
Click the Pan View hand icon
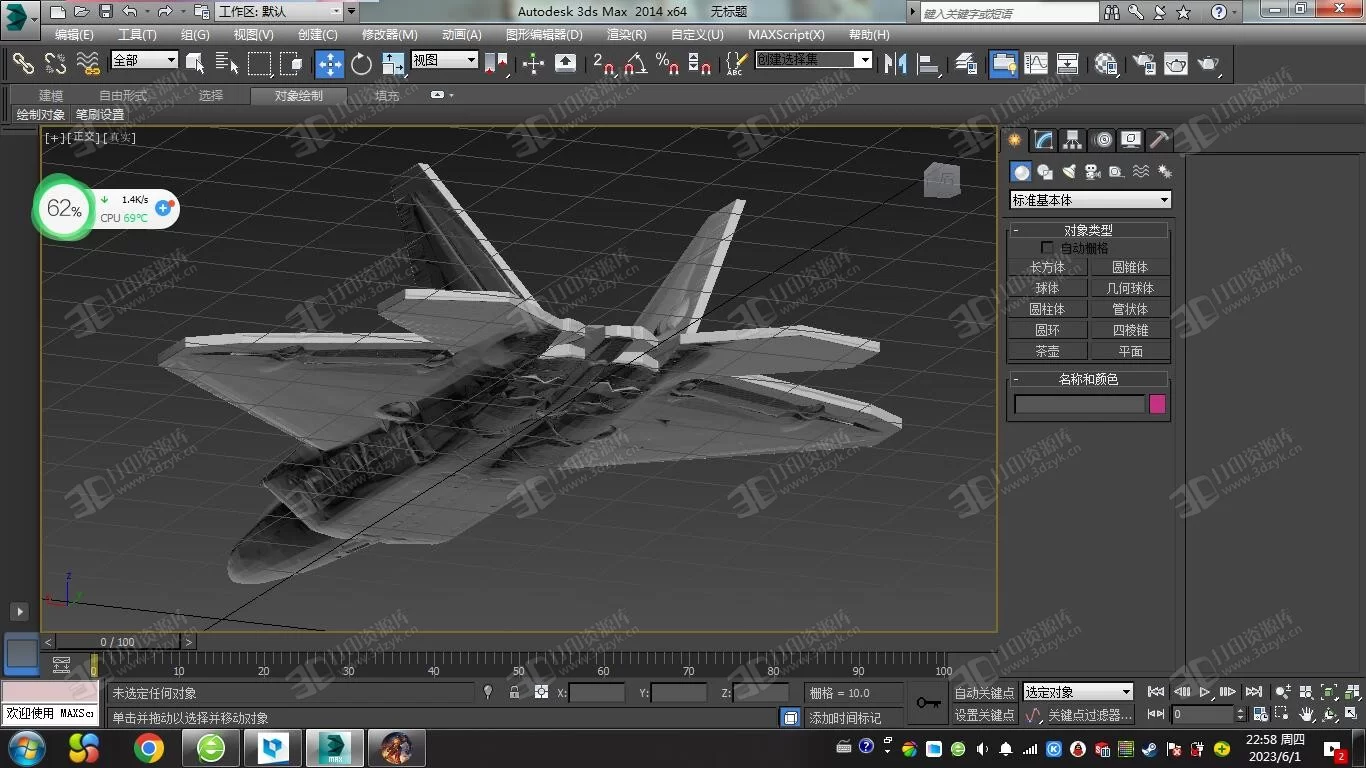(x=1307, y=714)
